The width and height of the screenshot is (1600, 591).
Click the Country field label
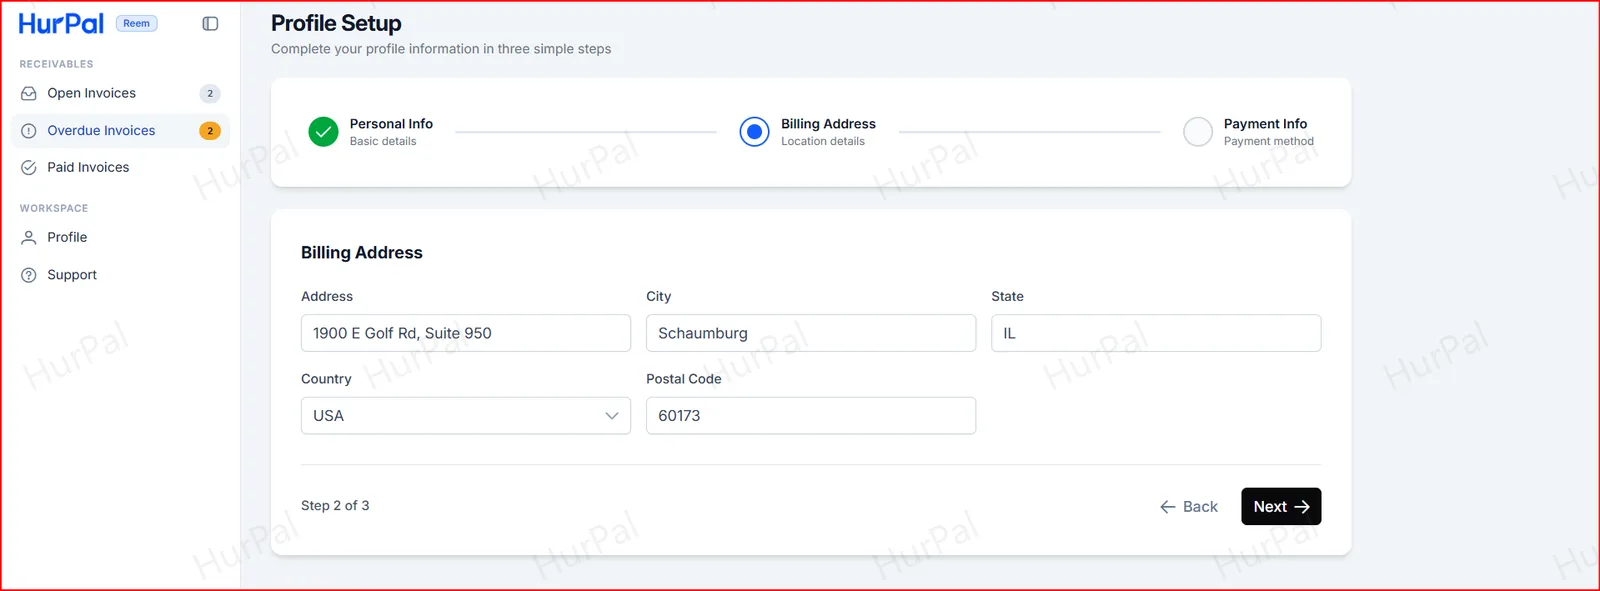point(326,379)
